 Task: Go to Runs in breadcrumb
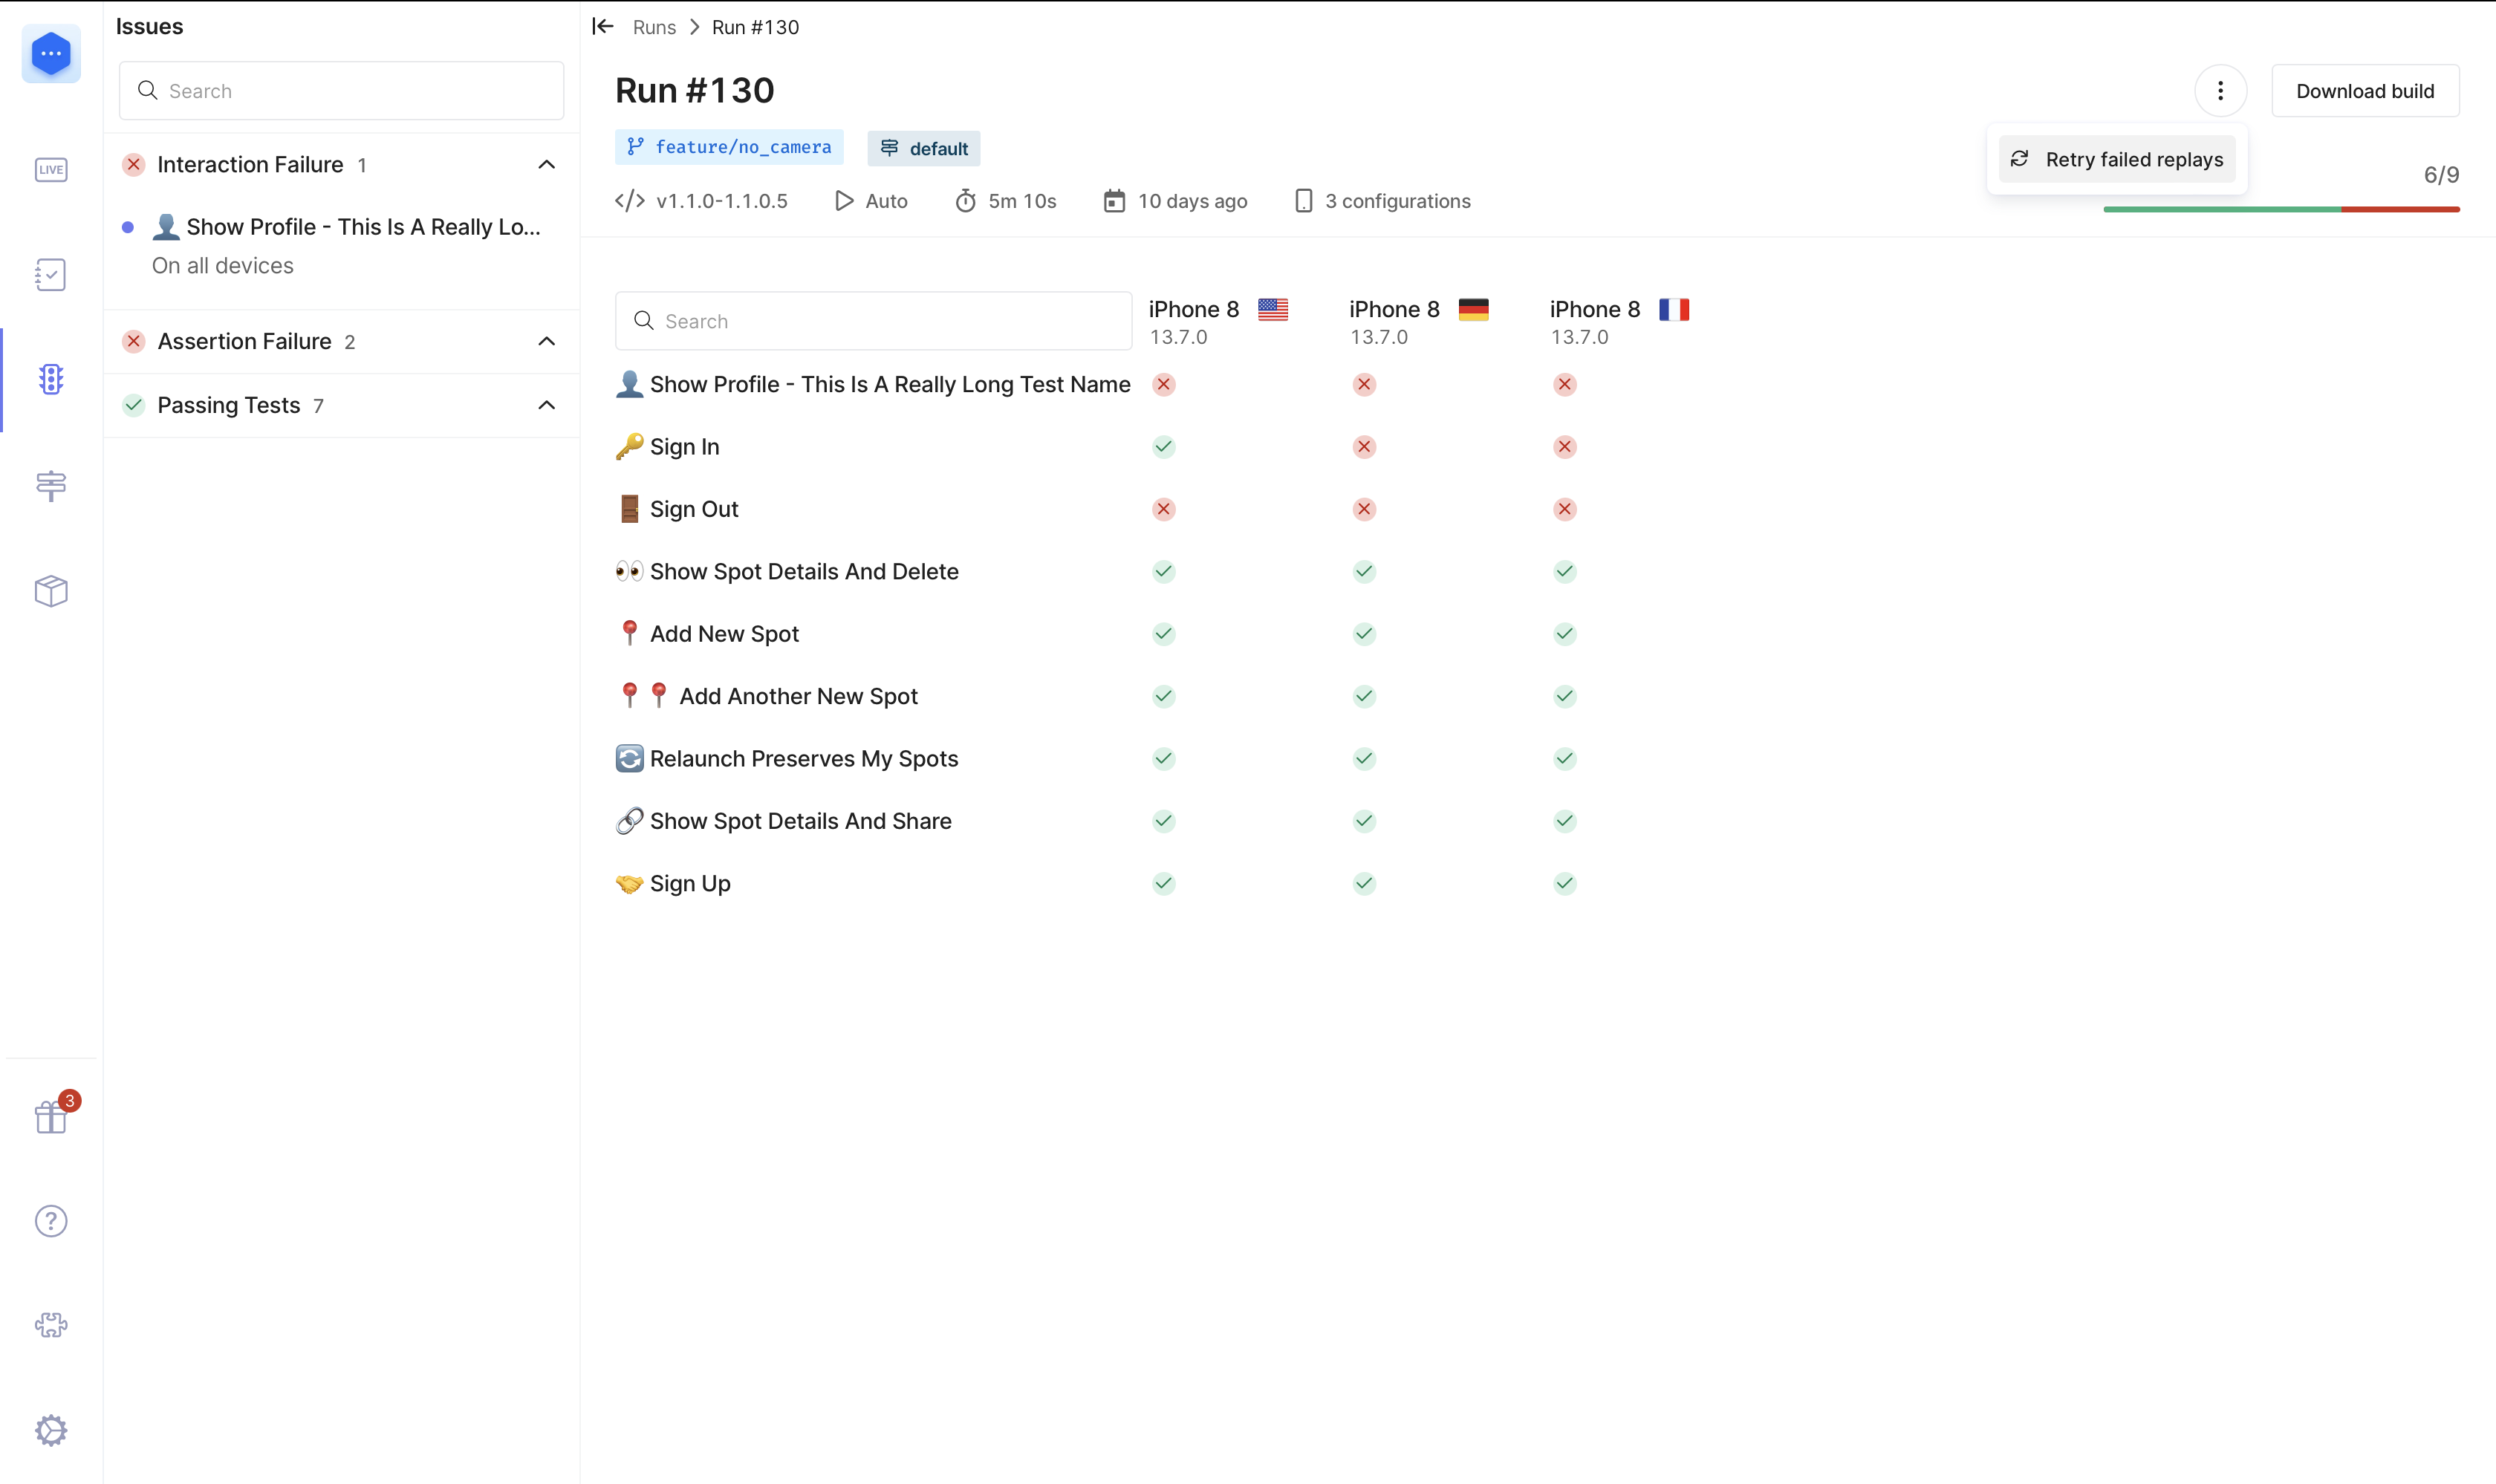pyautogui.click(x=654, y=27)
